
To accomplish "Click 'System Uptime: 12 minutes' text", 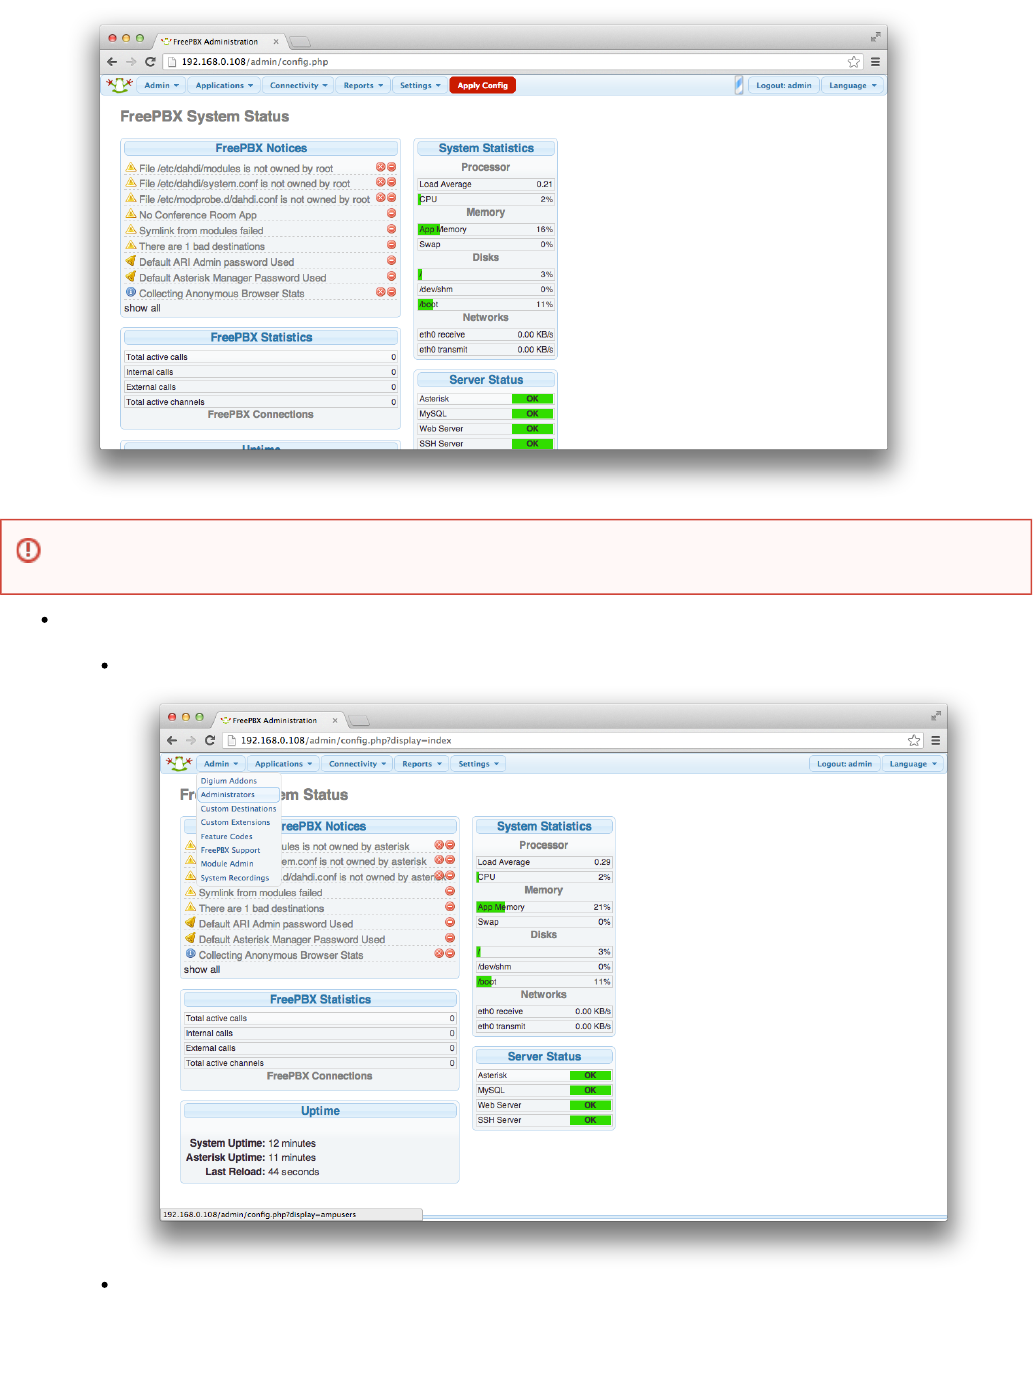I will (x=253, y=1143).
